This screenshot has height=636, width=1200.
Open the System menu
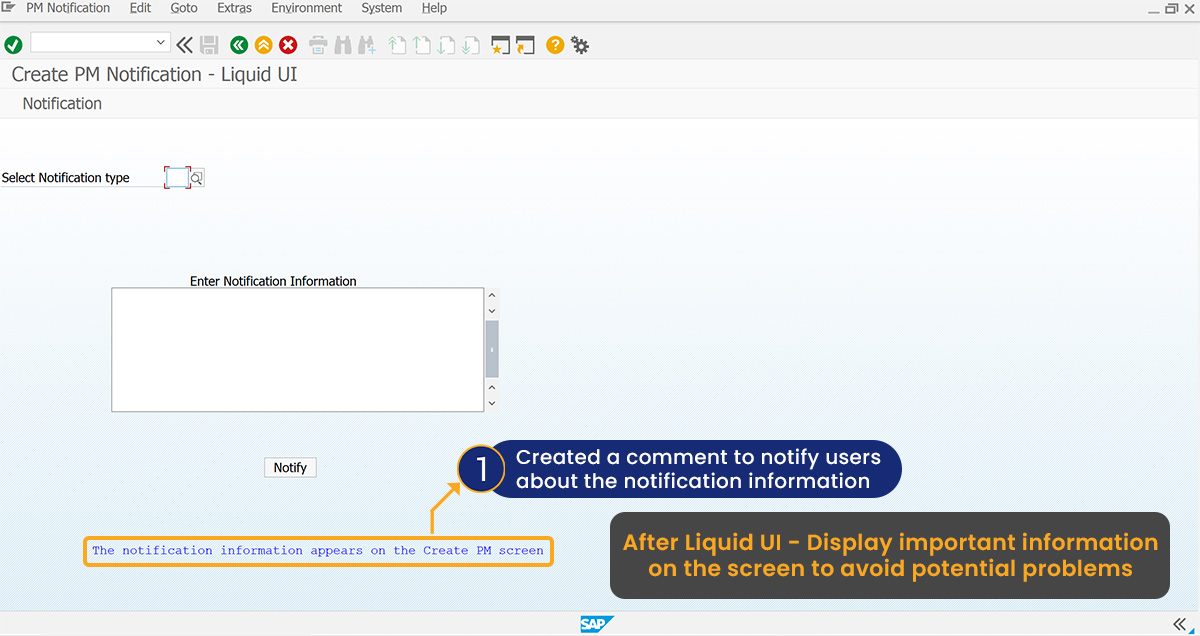point(381,8)
